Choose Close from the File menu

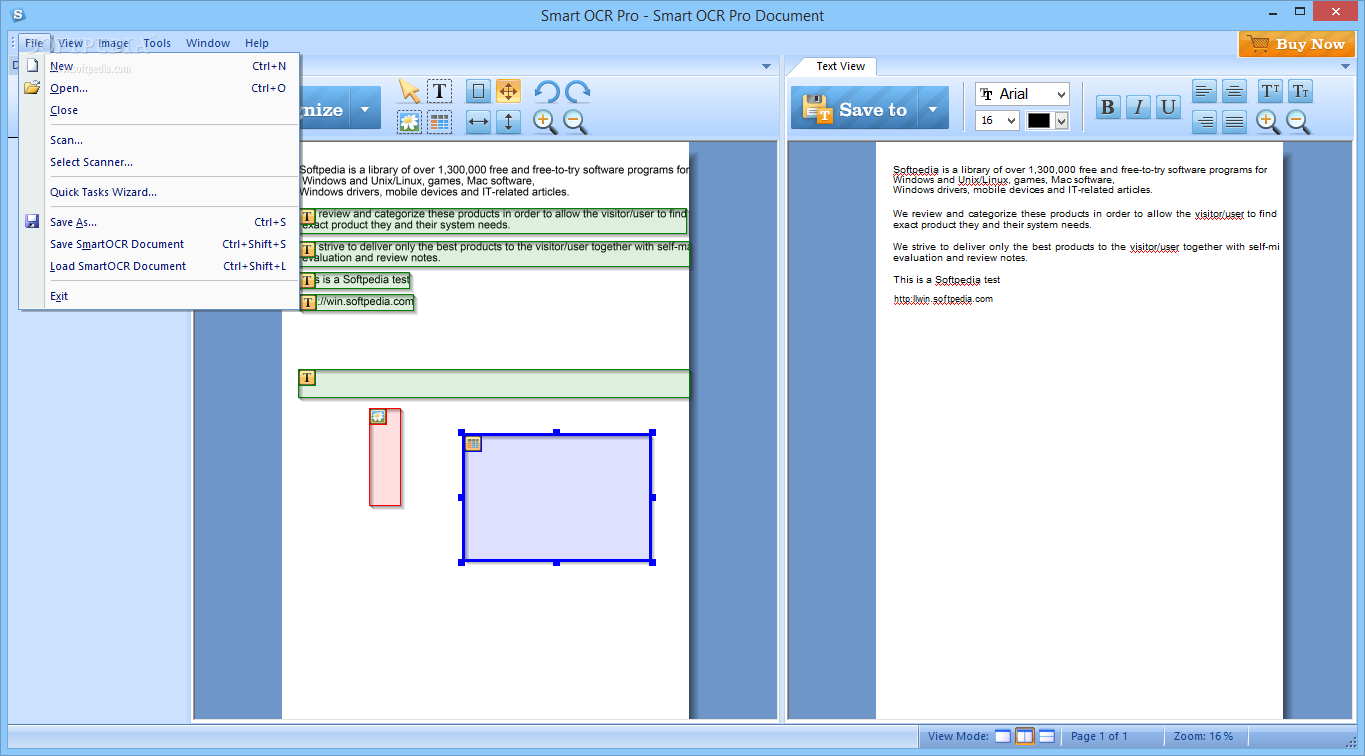pyautogui.click(x=159, y=110)
